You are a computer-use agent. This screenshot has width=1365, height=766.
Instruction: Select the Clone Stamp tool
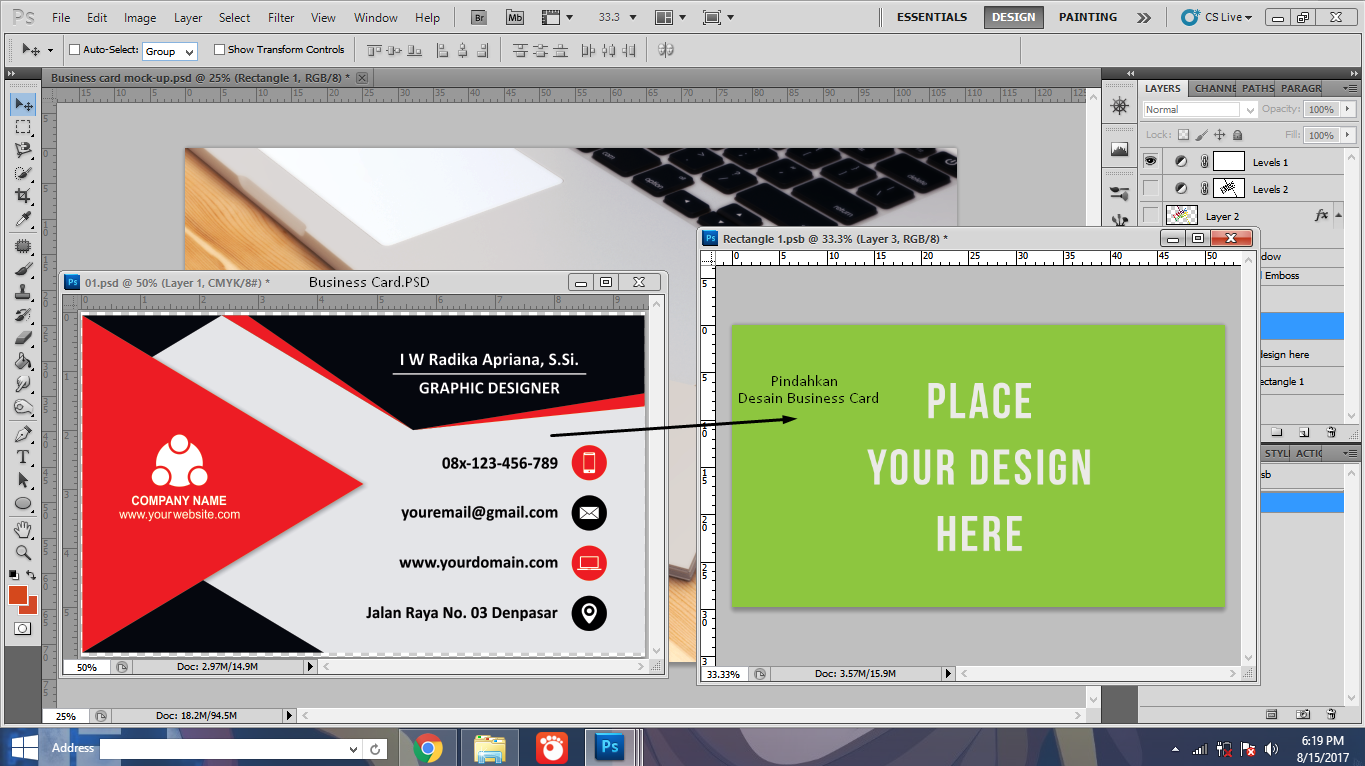click(x=24, y=290)
